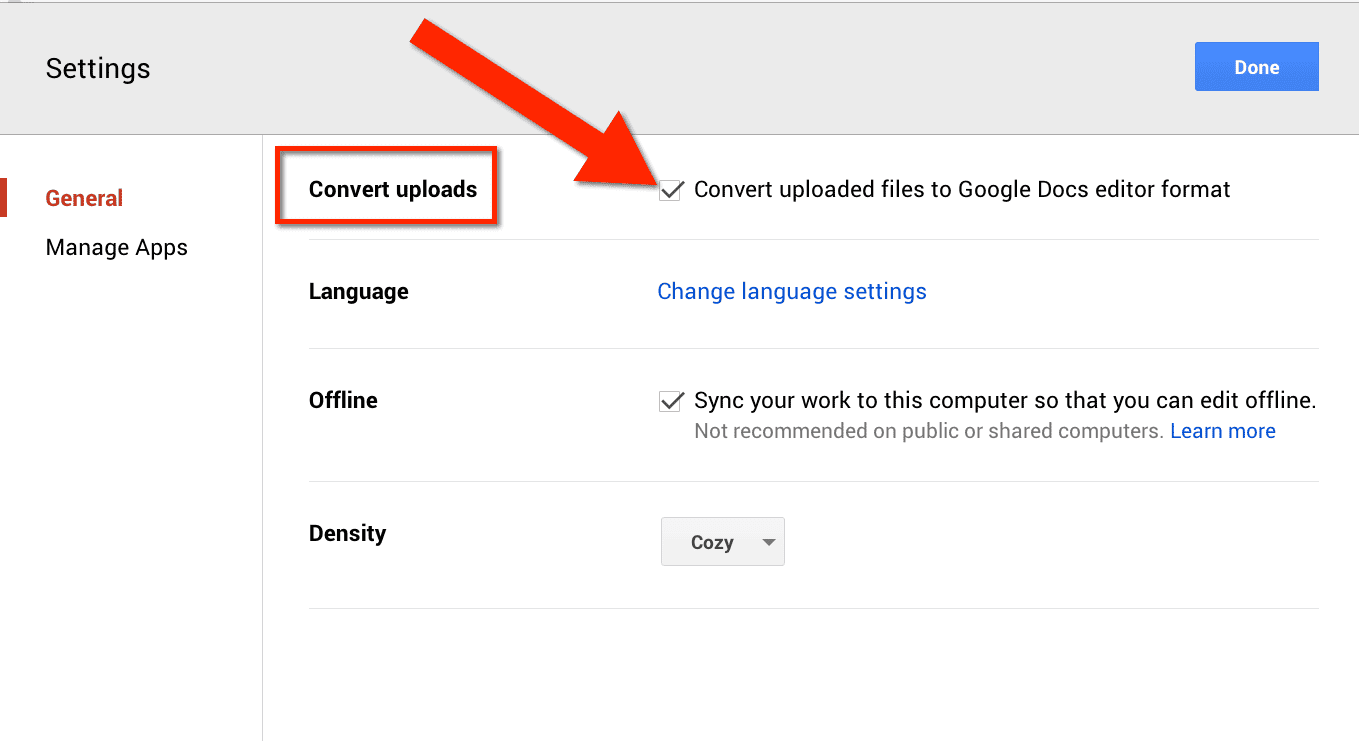Follow the Learn more link
The height and width of the screenshot is (741, 1359).
coord(1223,431)
